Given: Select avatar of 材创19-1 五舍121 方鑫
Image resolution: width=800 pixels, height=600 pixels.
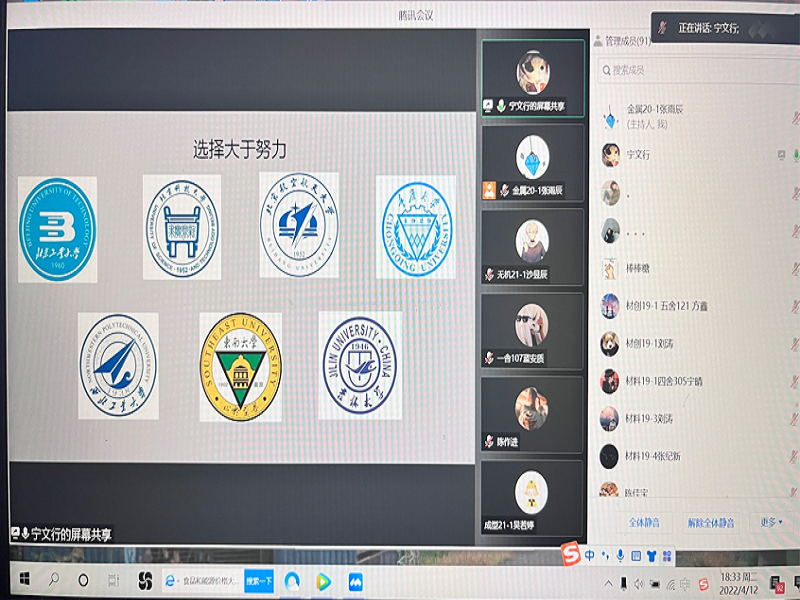Looking at the screenshot, I should tap(610, 306).
